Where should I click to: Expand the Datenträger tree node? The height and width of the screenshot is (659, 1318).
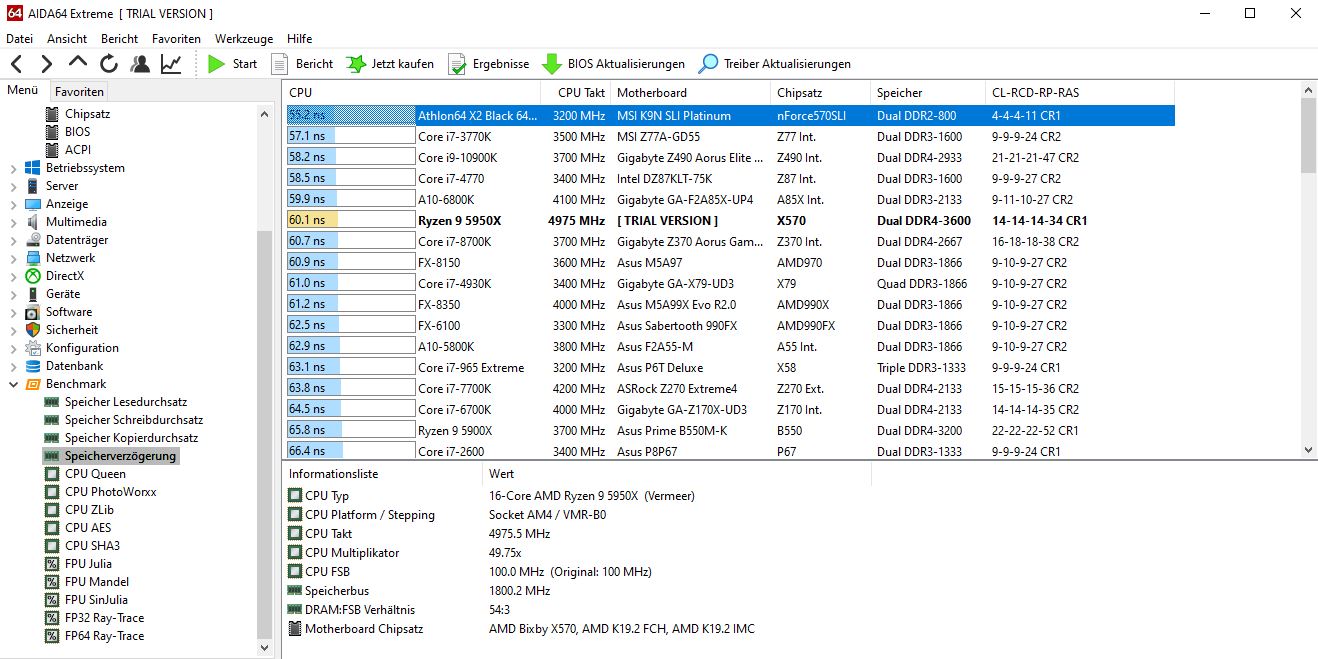pyautogui.click(x=13, y=240)
